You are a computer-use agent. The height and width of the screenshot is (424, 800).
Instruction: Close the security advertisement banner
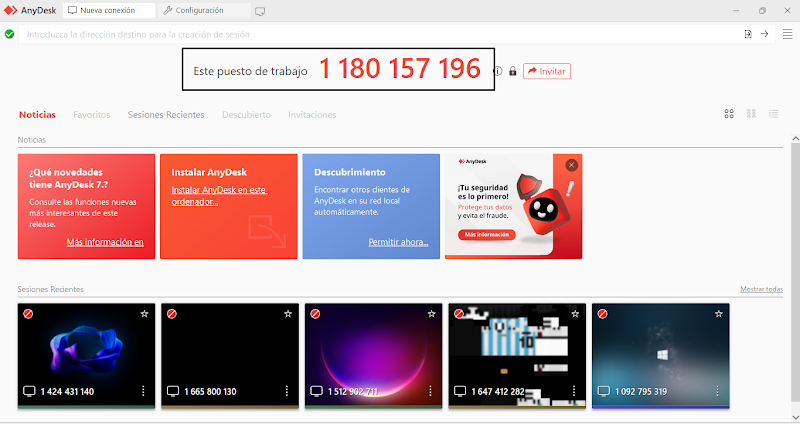[x=571, y=165]
